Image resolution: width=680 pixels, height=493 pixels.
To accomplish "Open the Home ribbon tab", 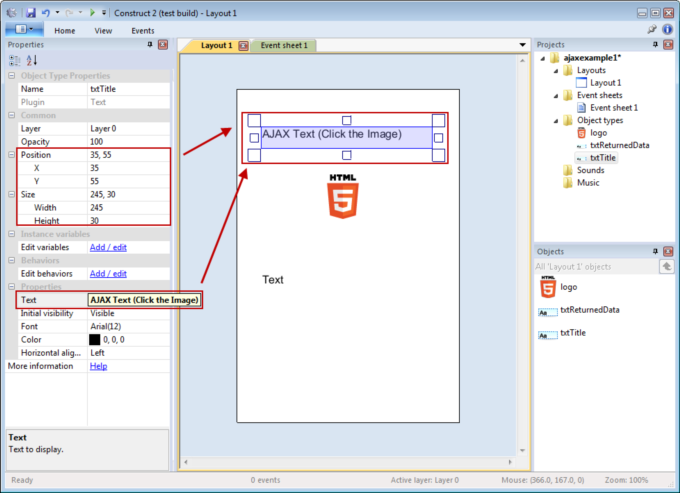I will [65, 31].
